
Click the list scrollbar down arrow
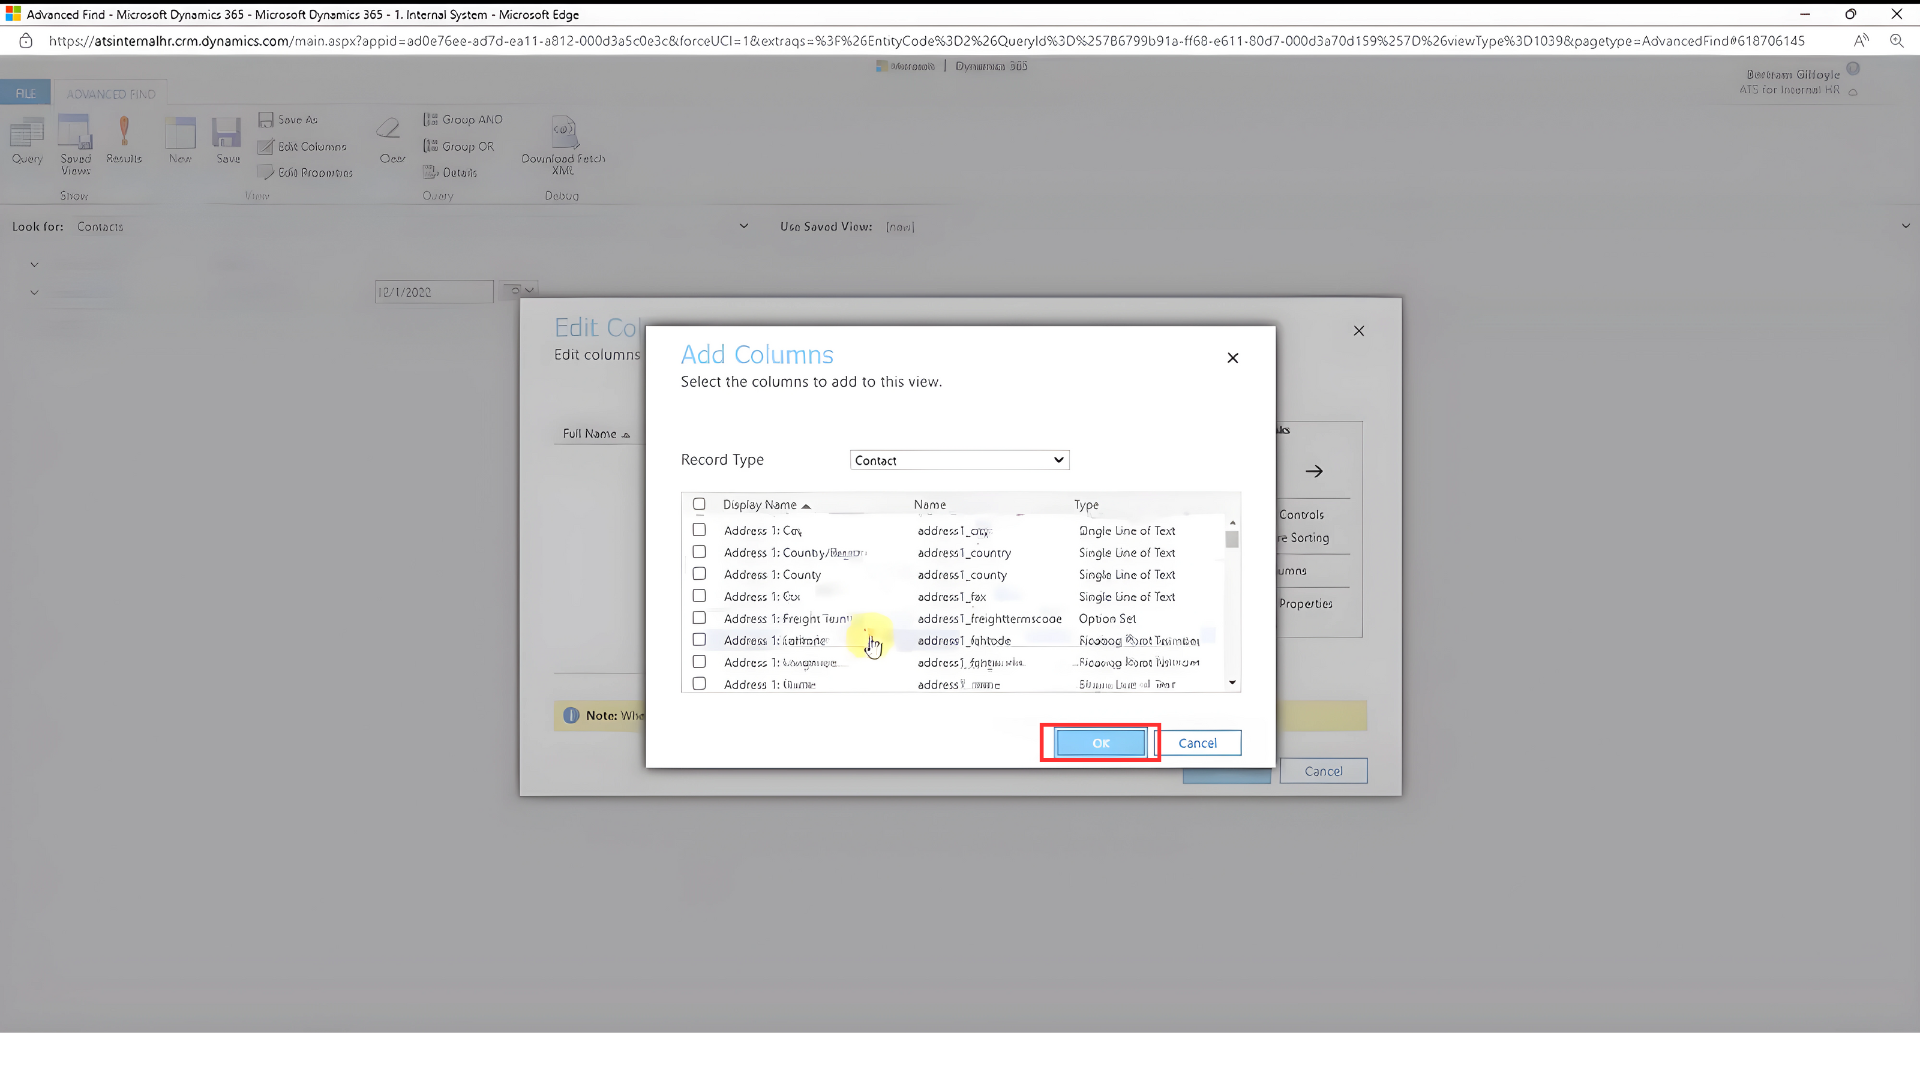coord(1232,683)
